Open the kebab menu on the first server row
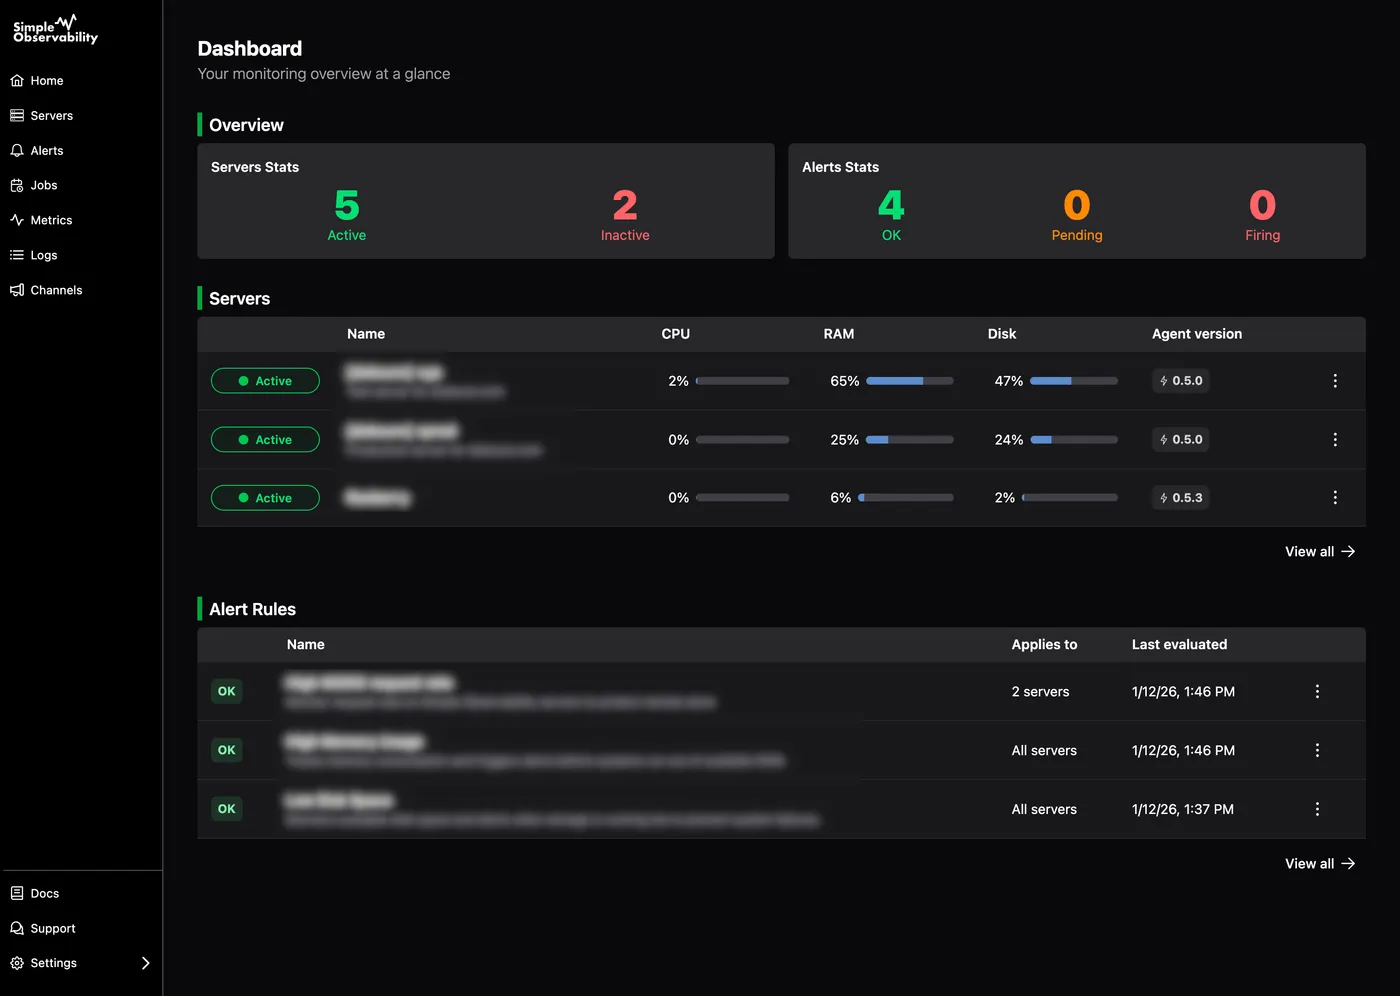The image size is (1400, 996). coord(1335,381)
